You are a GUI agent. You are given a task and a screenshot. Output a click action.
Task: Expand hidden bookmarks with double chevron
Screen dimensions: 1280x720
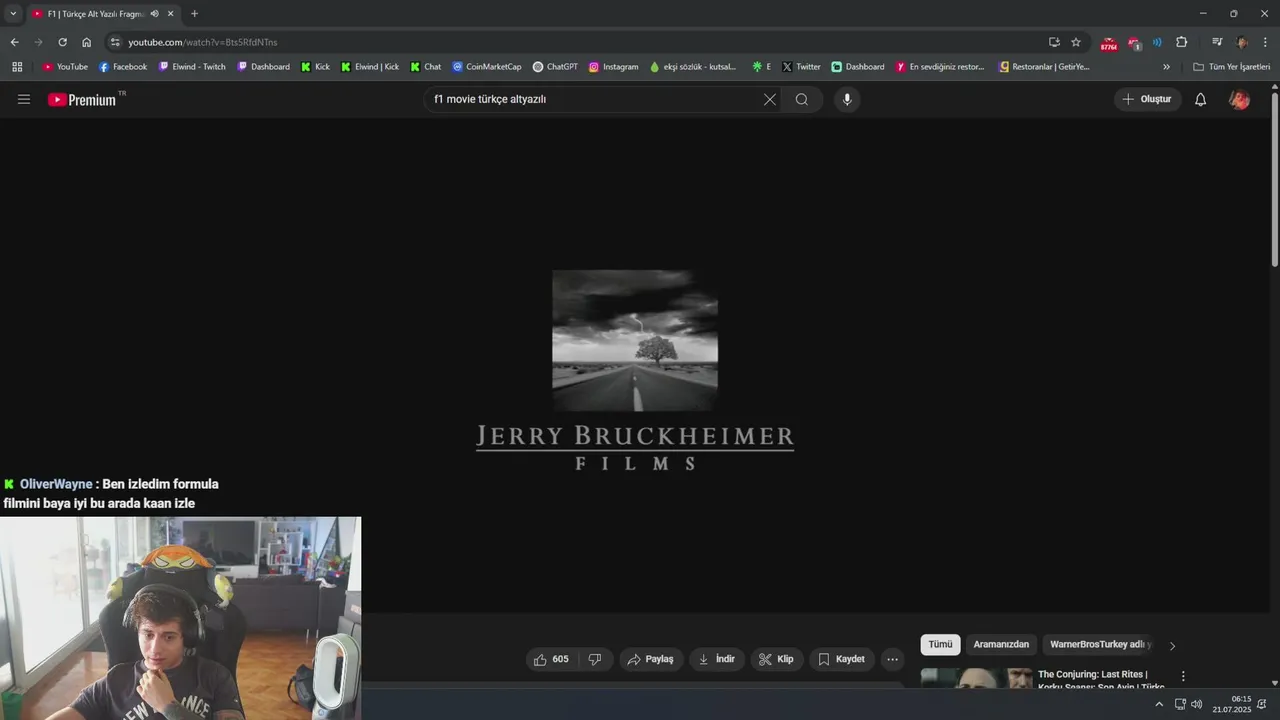coord(1166,67)
